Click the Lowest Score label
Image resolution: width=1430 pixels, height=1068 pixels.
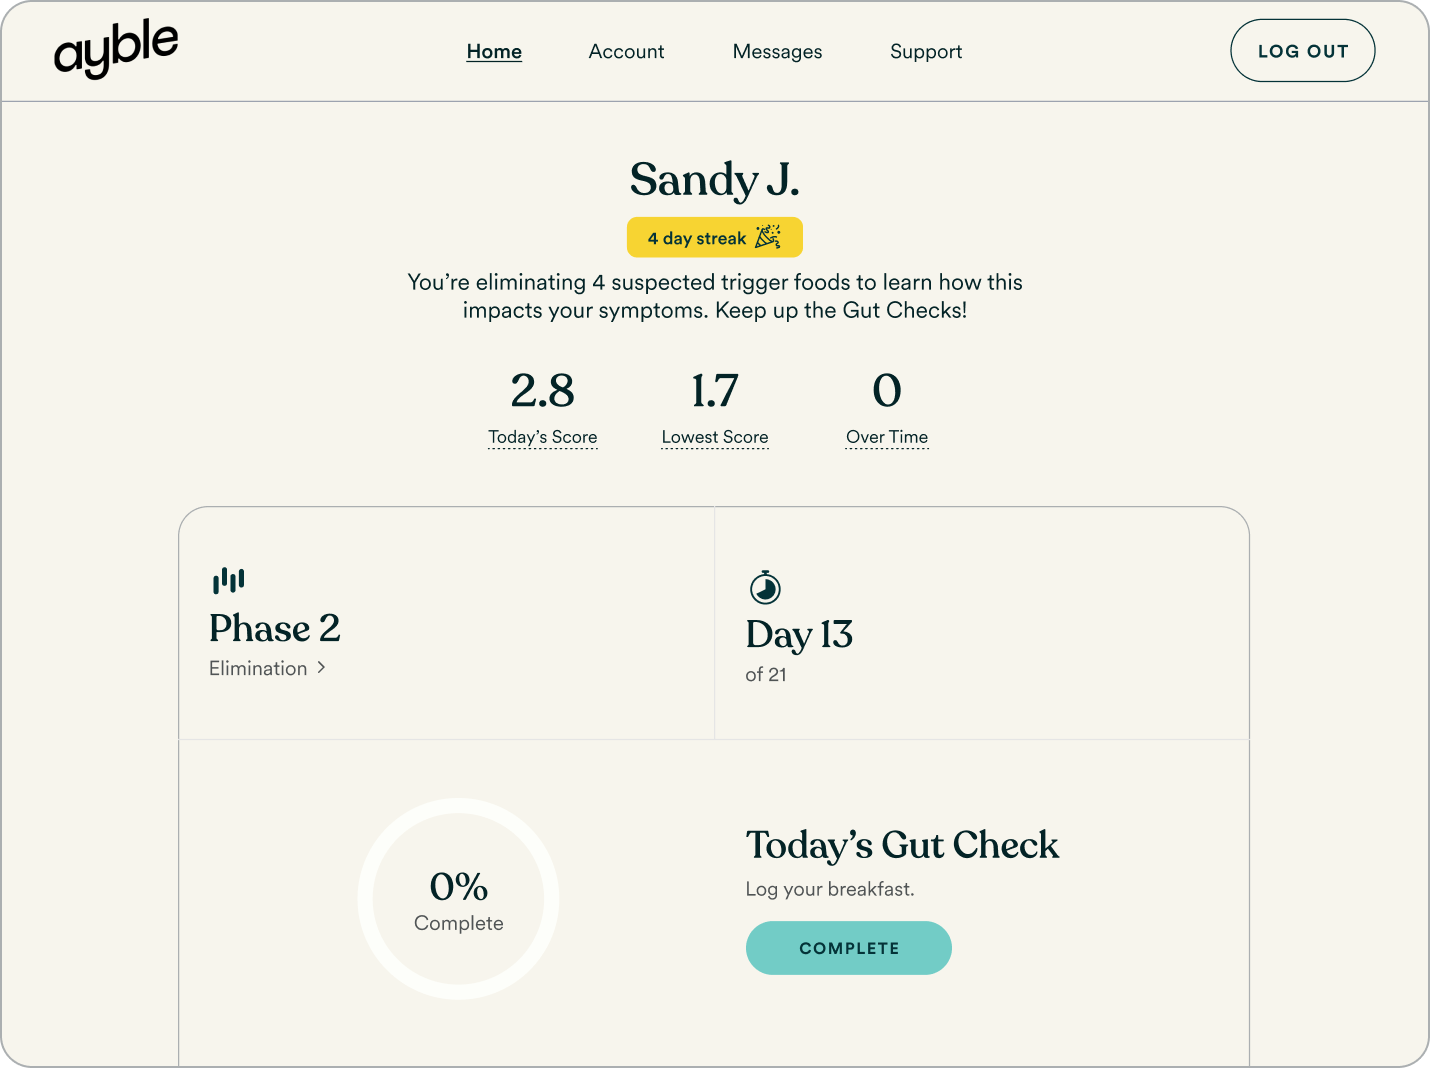715,437
